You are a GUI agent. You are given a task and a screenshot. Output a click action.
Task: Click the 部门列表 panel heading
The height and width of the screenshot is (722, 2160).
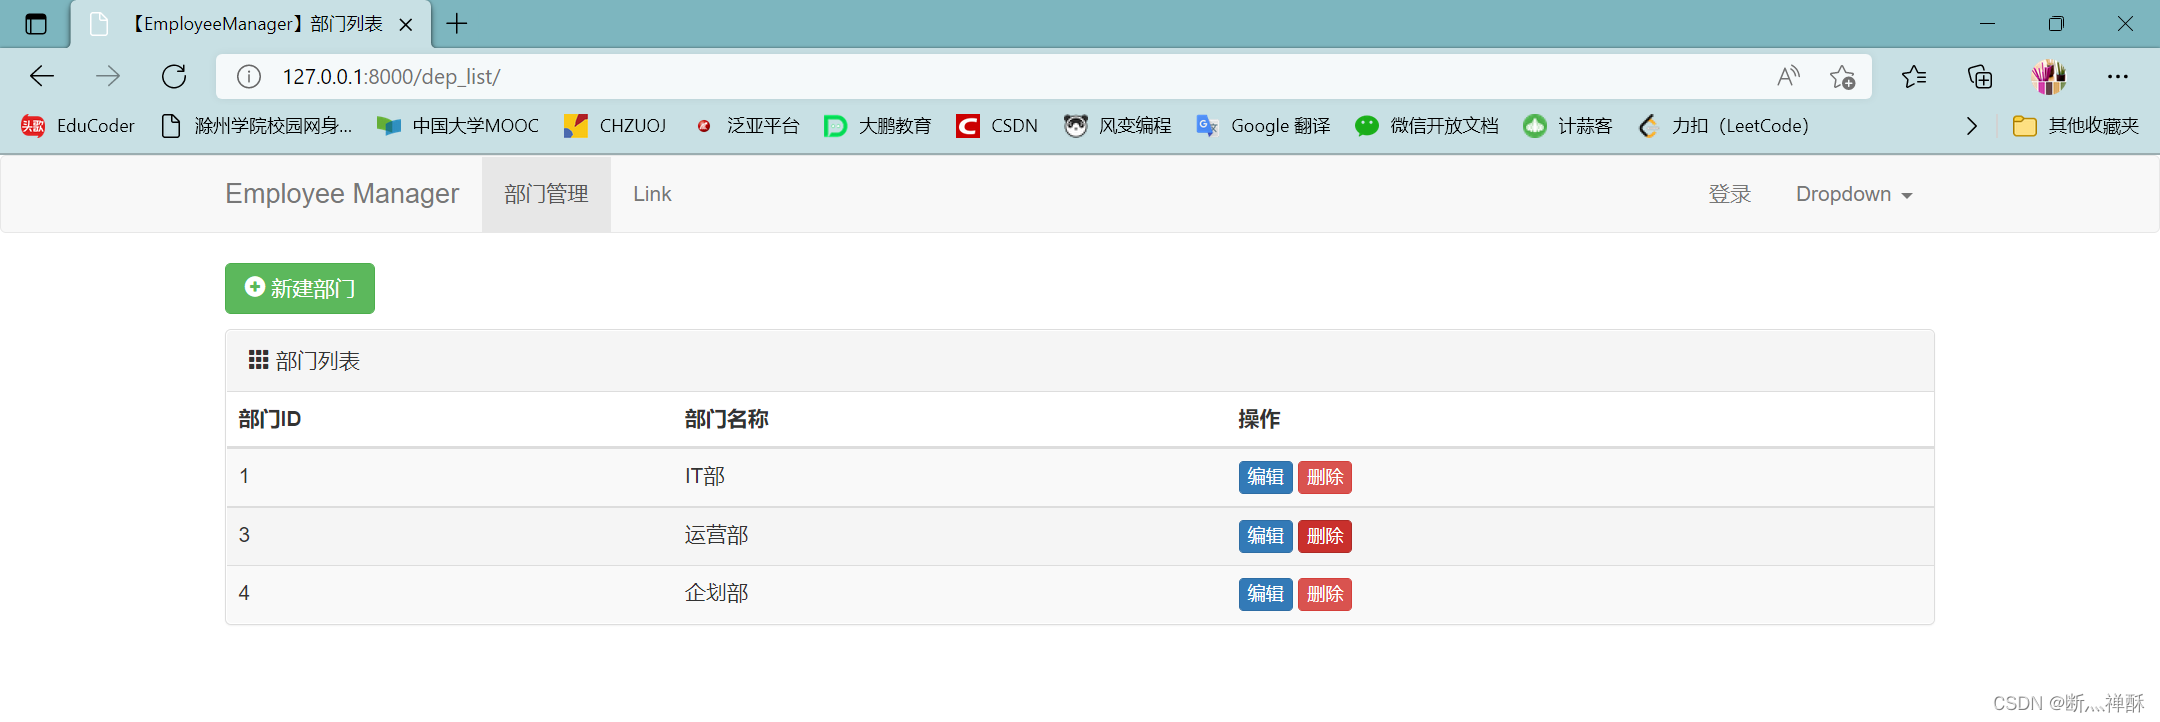coord(1080,361)
